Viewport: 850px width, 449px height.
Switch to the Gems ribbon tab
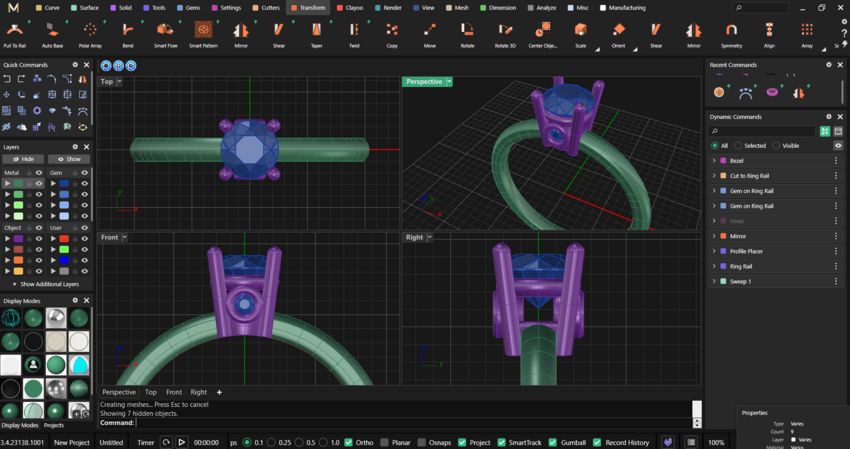pos(193,7)
